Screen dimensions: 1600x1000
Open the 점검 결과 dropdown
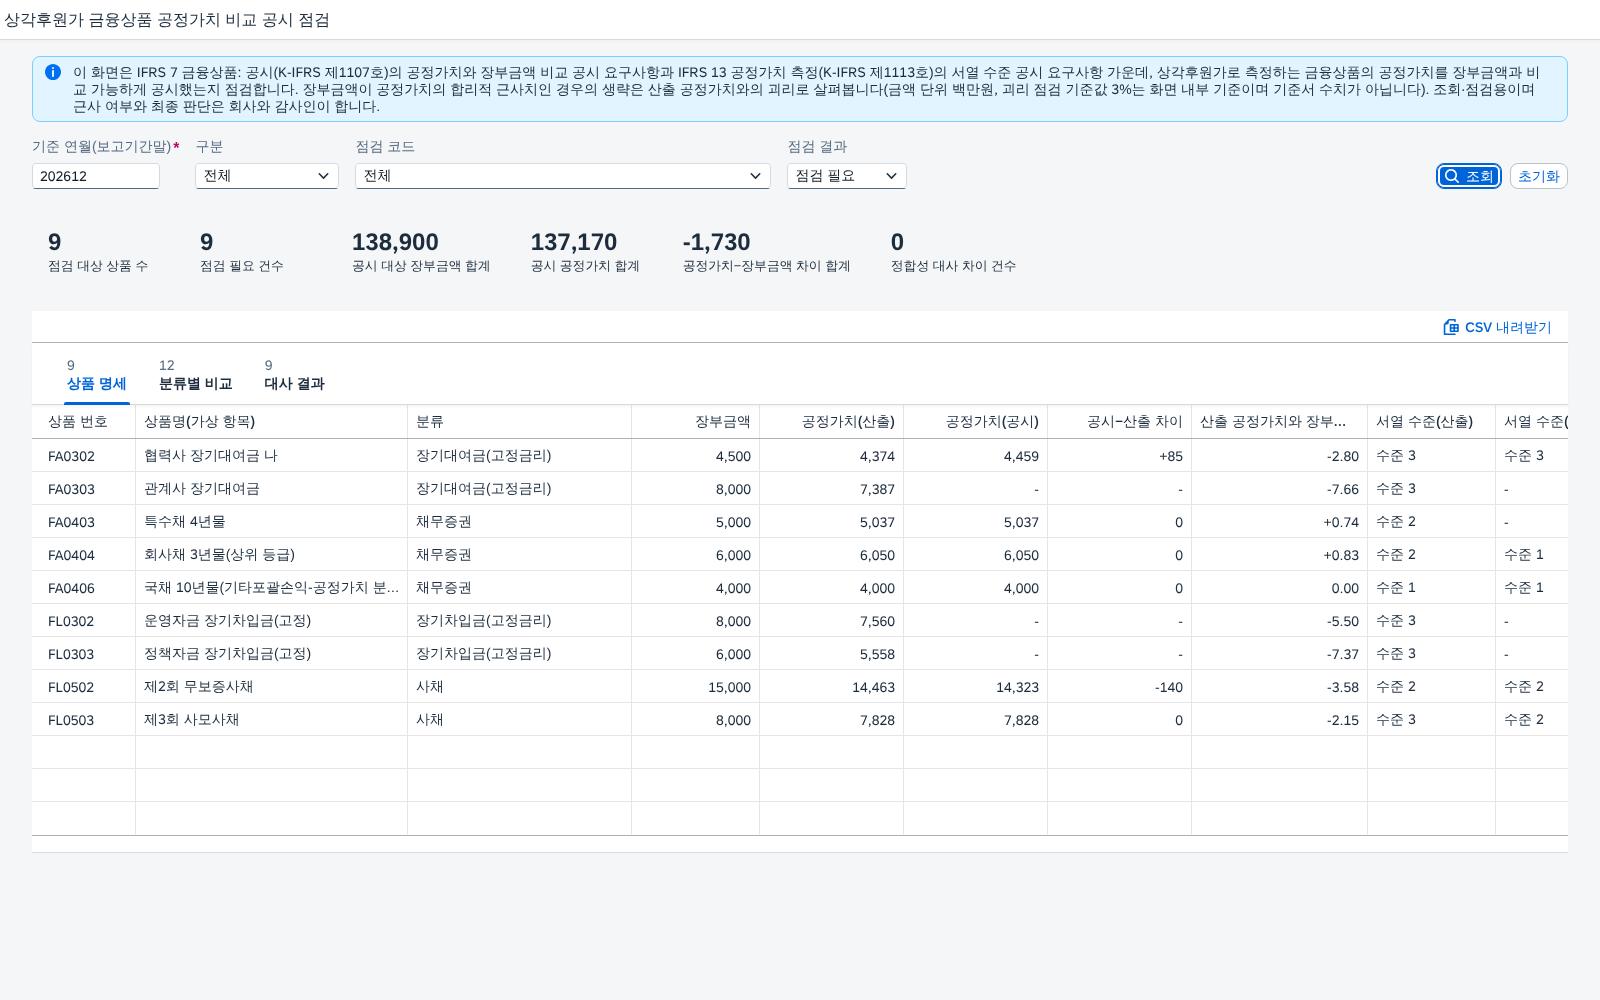pos(847,176)
